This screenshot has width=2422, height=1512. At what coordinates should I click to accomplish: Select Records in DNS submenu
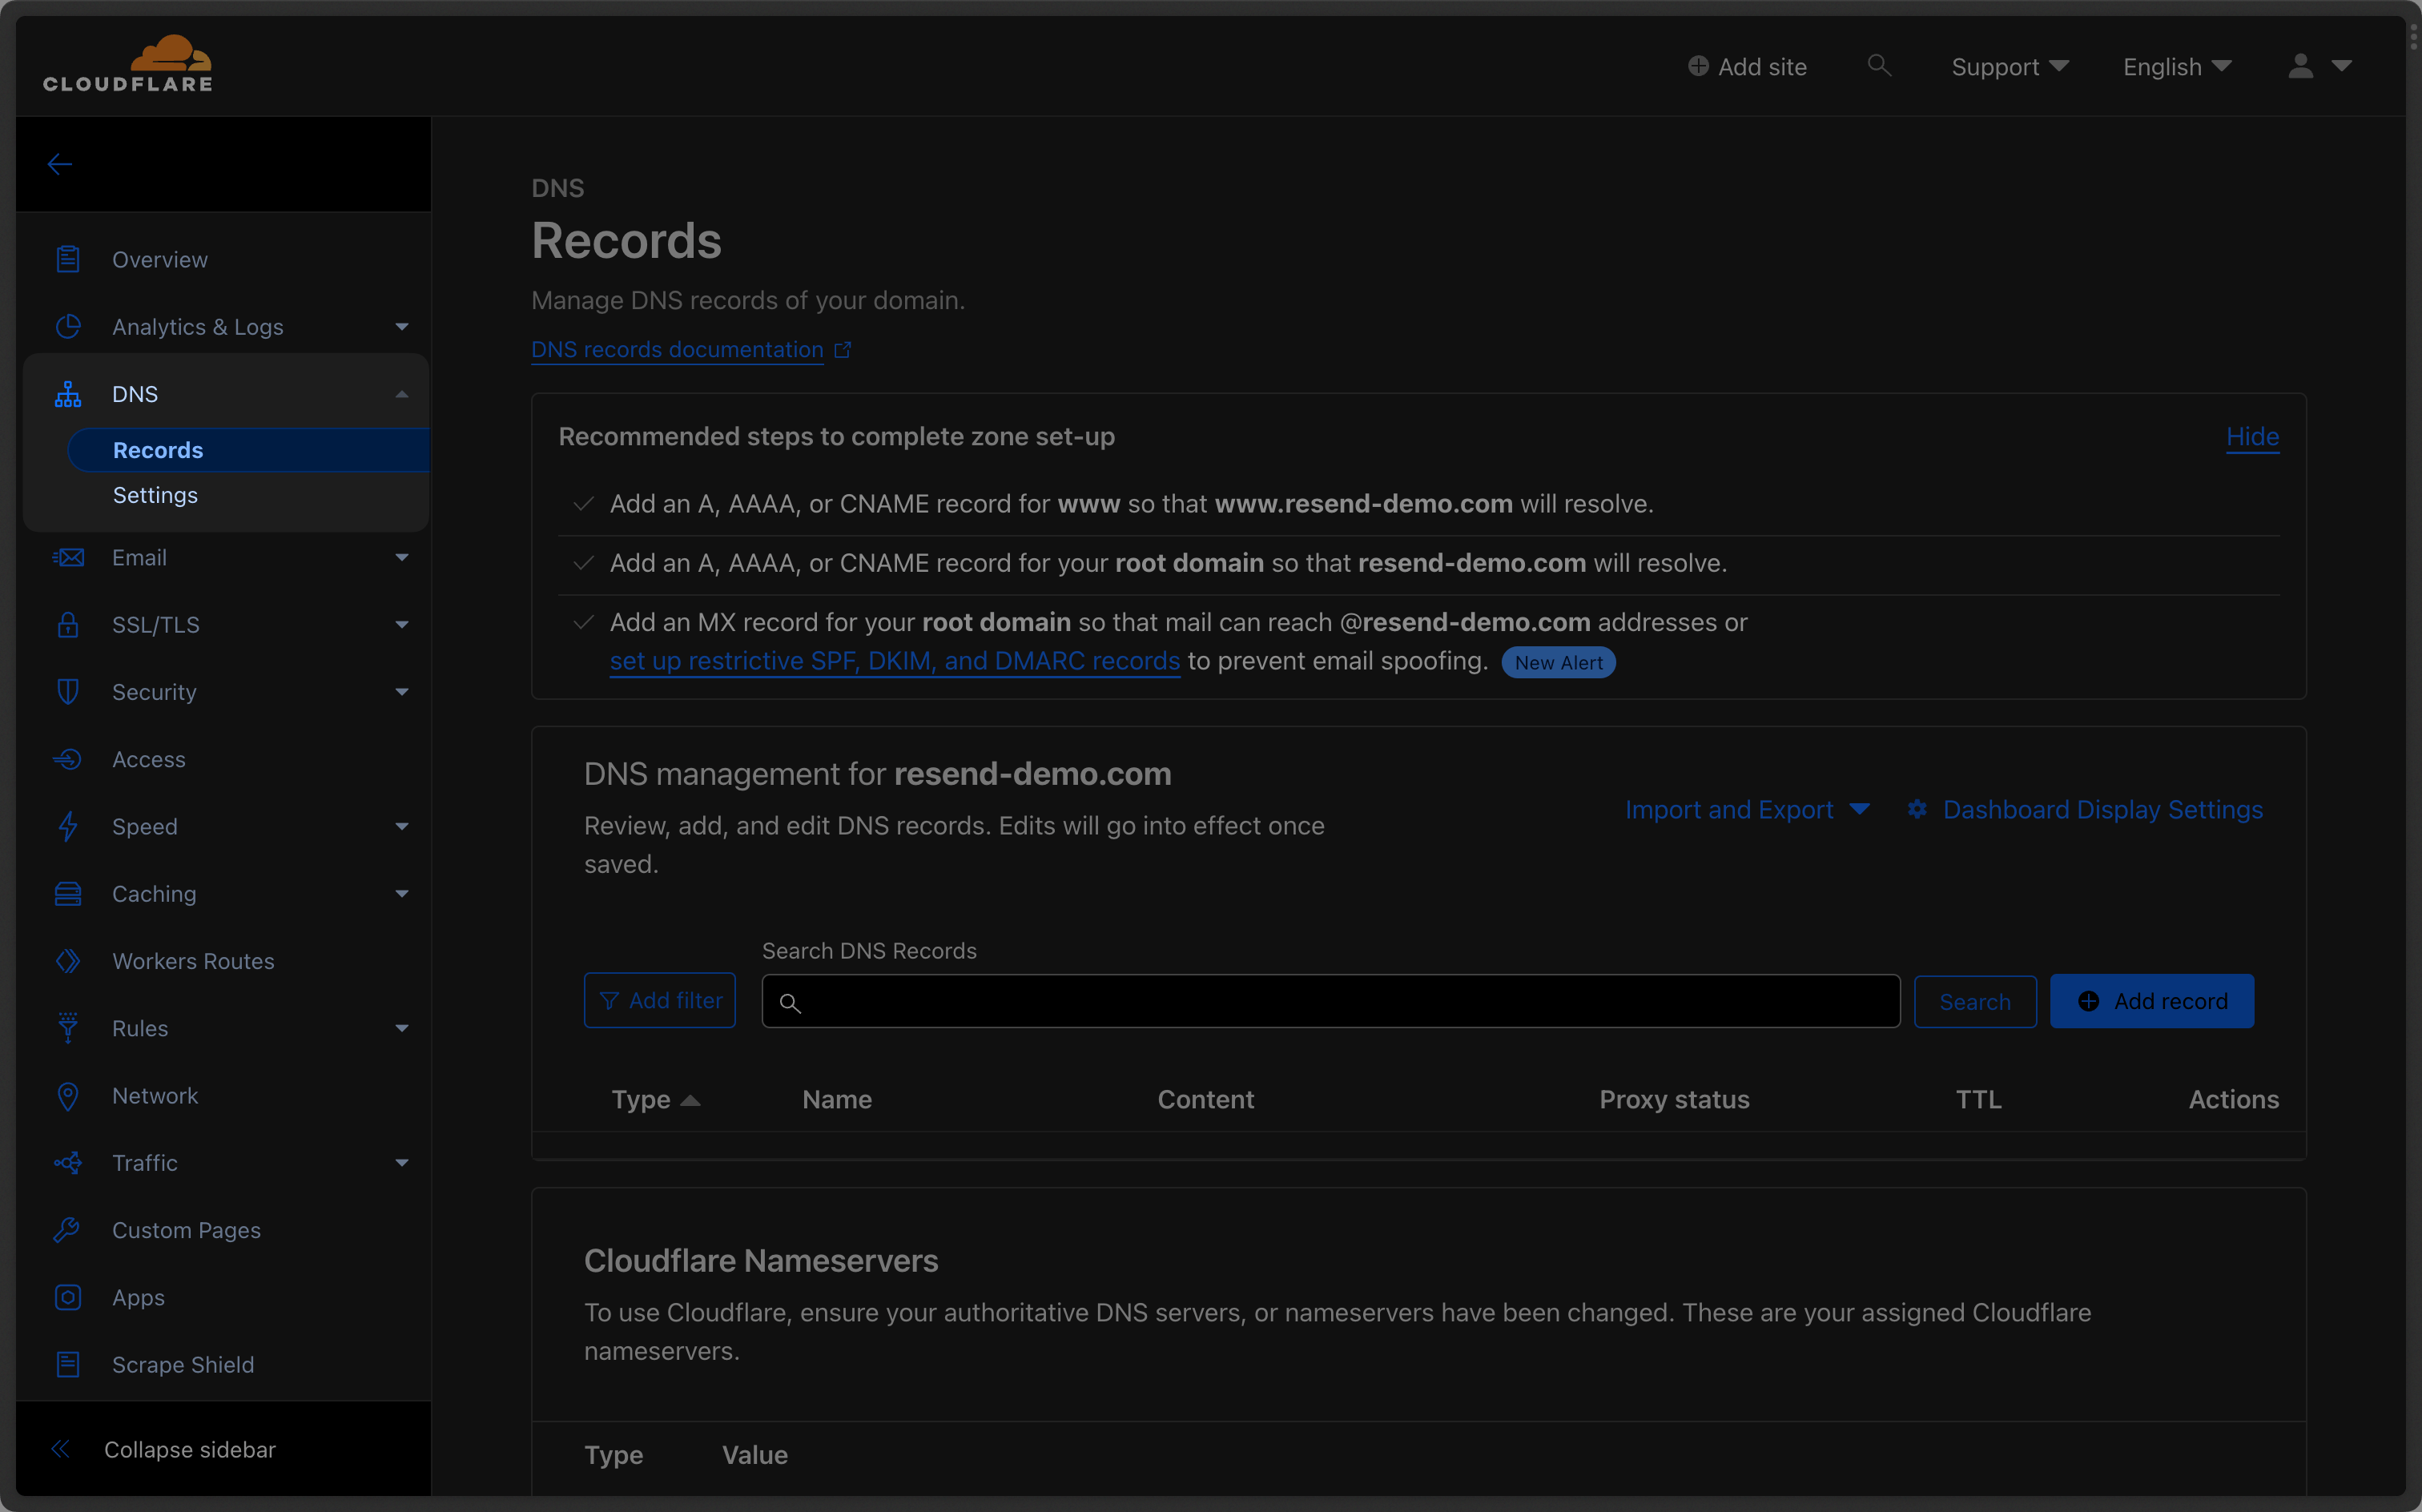tap(249, 450)
